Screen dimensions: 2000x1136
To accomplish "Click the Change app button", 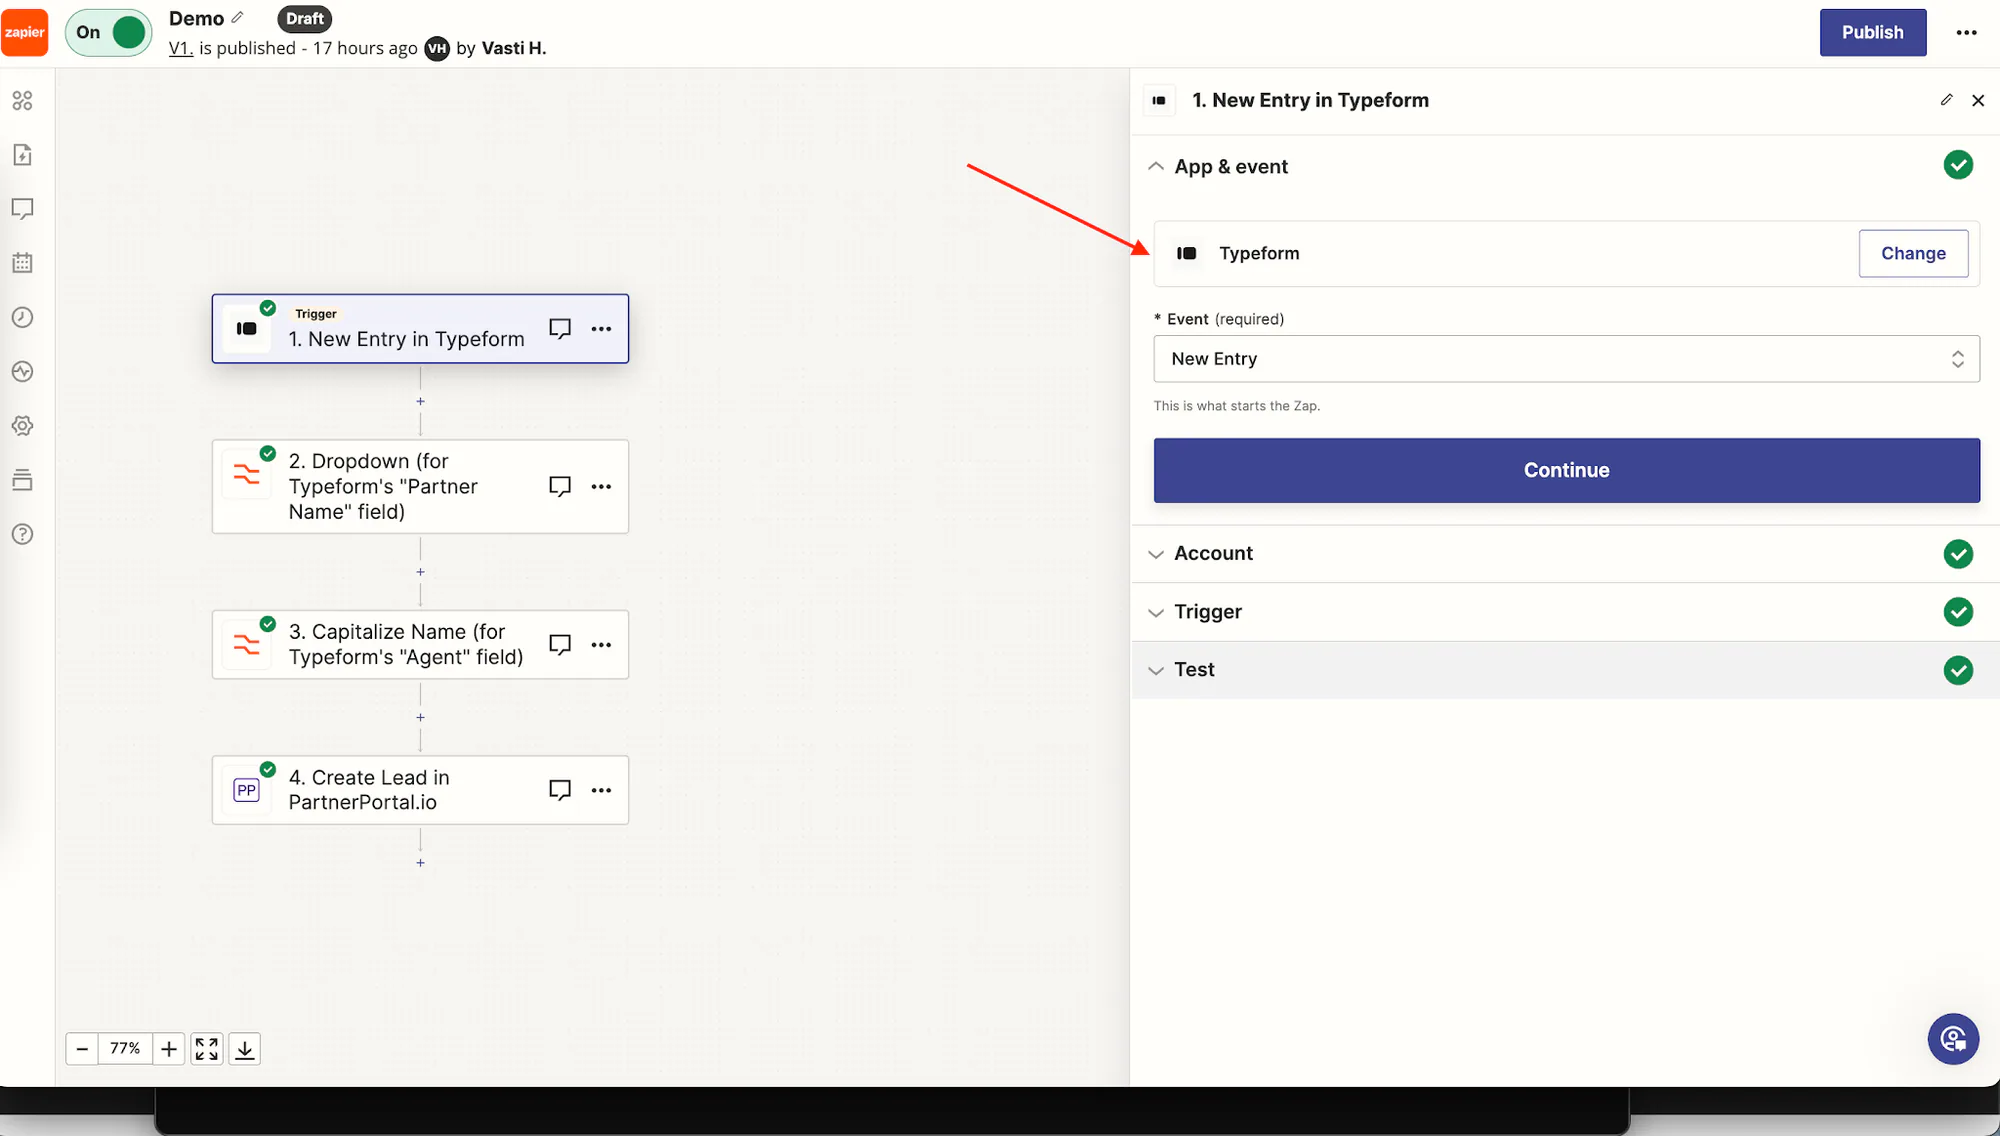I will 1913,254.
